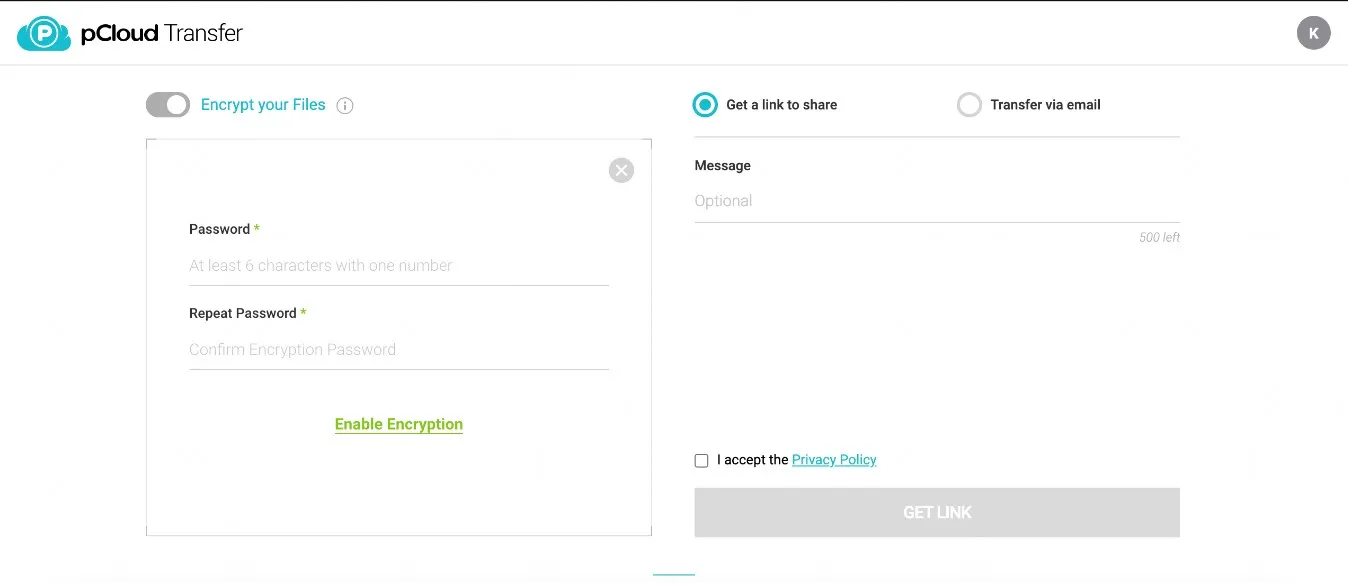1348x583 pixels.
Task: Focus the Password input field
Action: (x=398, y=266)
